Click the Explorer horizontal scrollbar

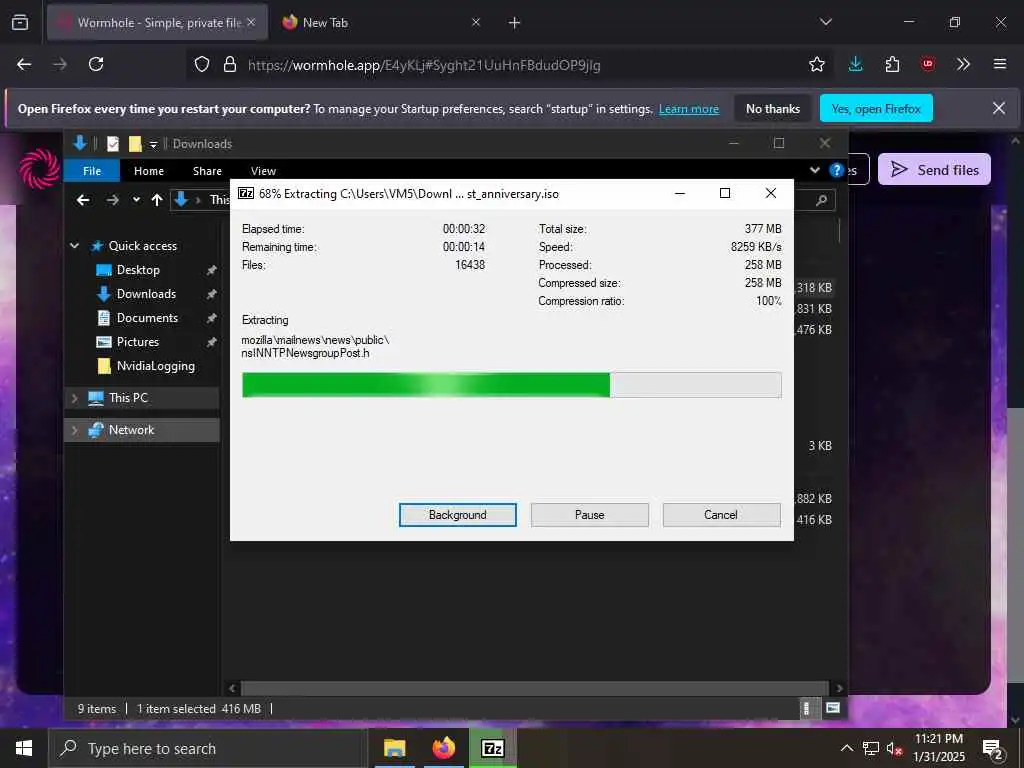tap(535, 688)
